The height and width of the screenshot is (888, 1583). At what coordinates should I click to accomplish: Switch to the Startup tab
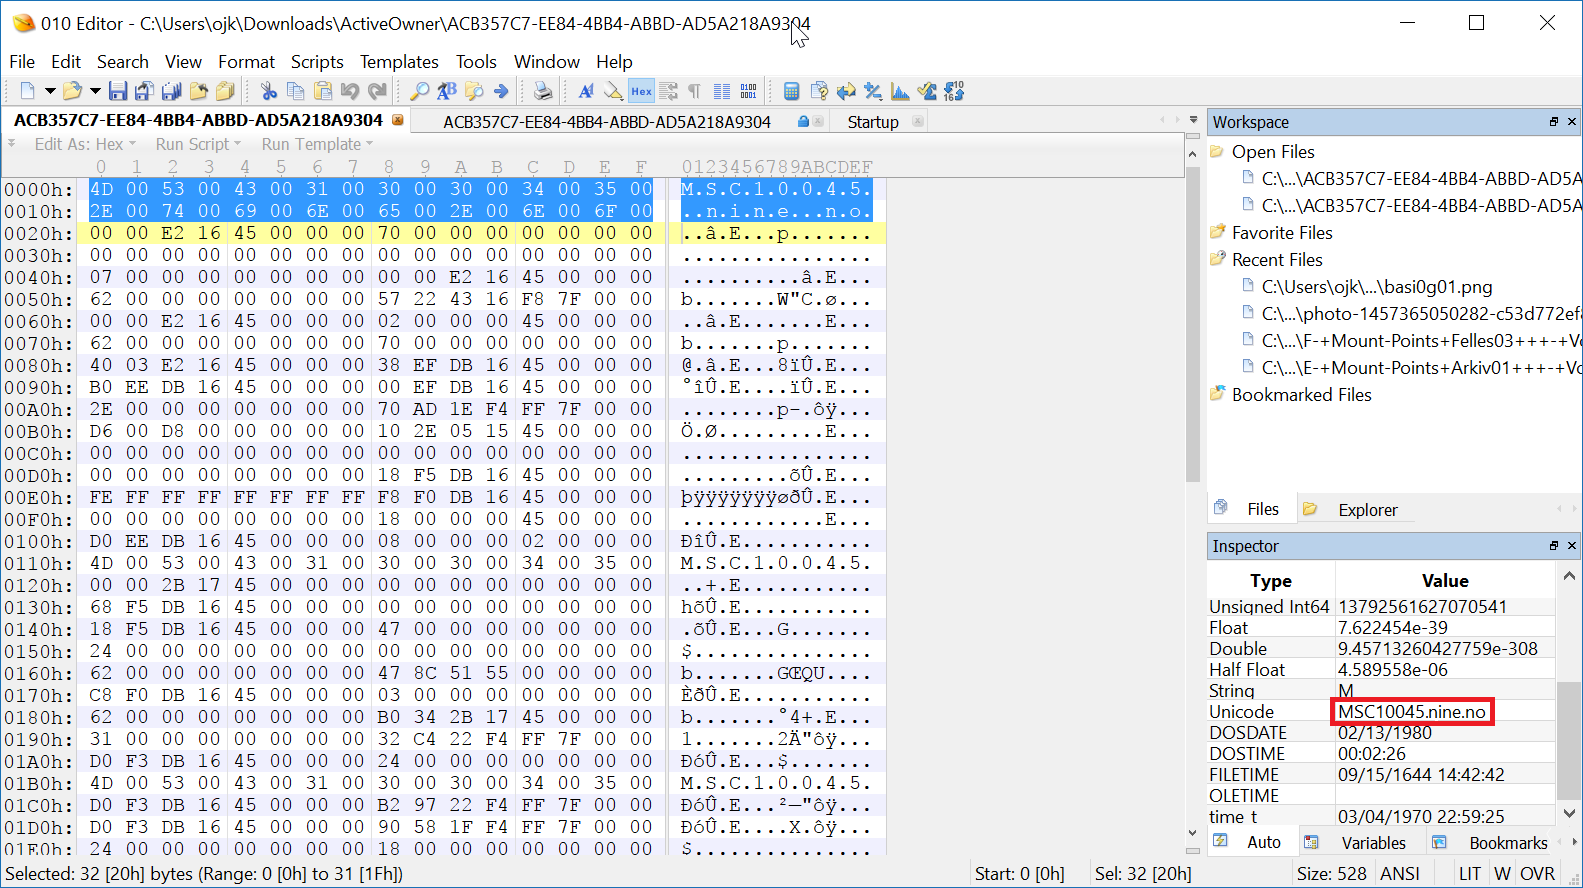tap(873, 122)
